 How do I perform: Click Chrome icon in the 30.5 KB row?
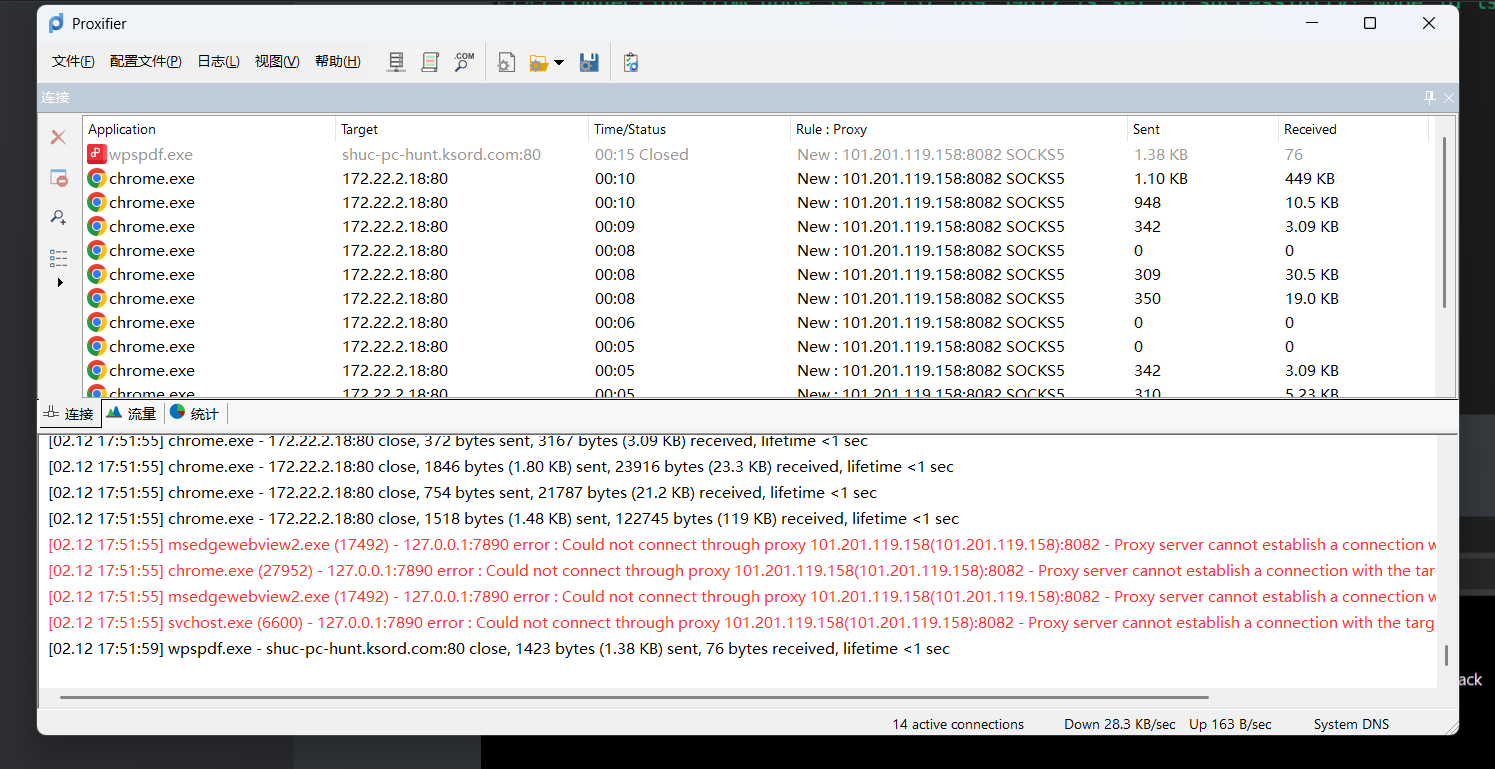point(97,274)
